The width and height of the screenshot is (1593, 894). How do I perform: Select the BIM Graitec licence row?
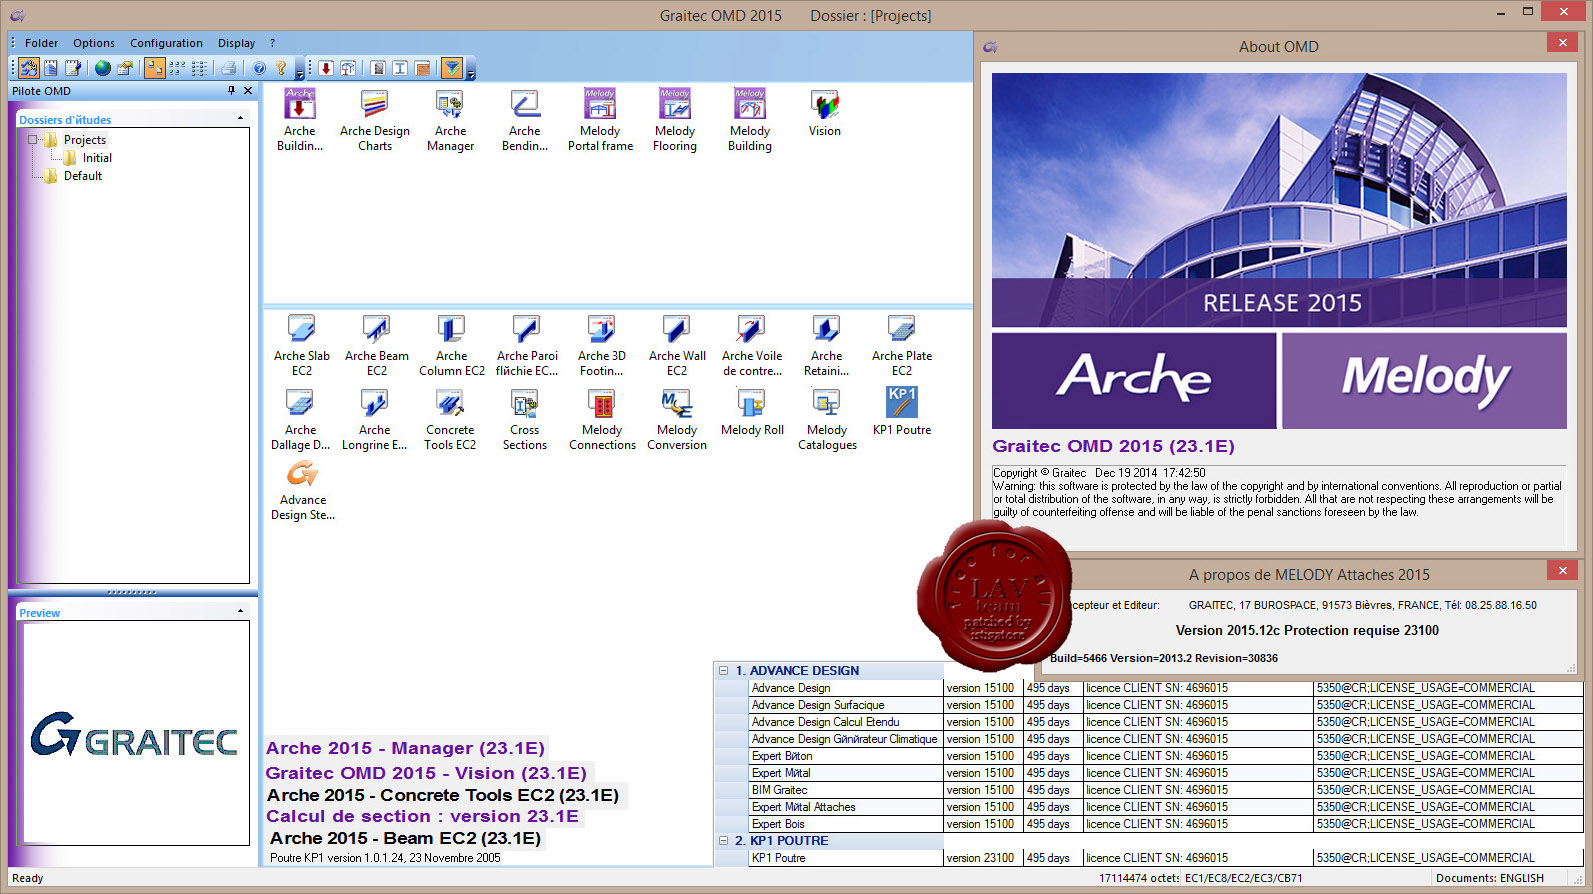point(1165,790)
